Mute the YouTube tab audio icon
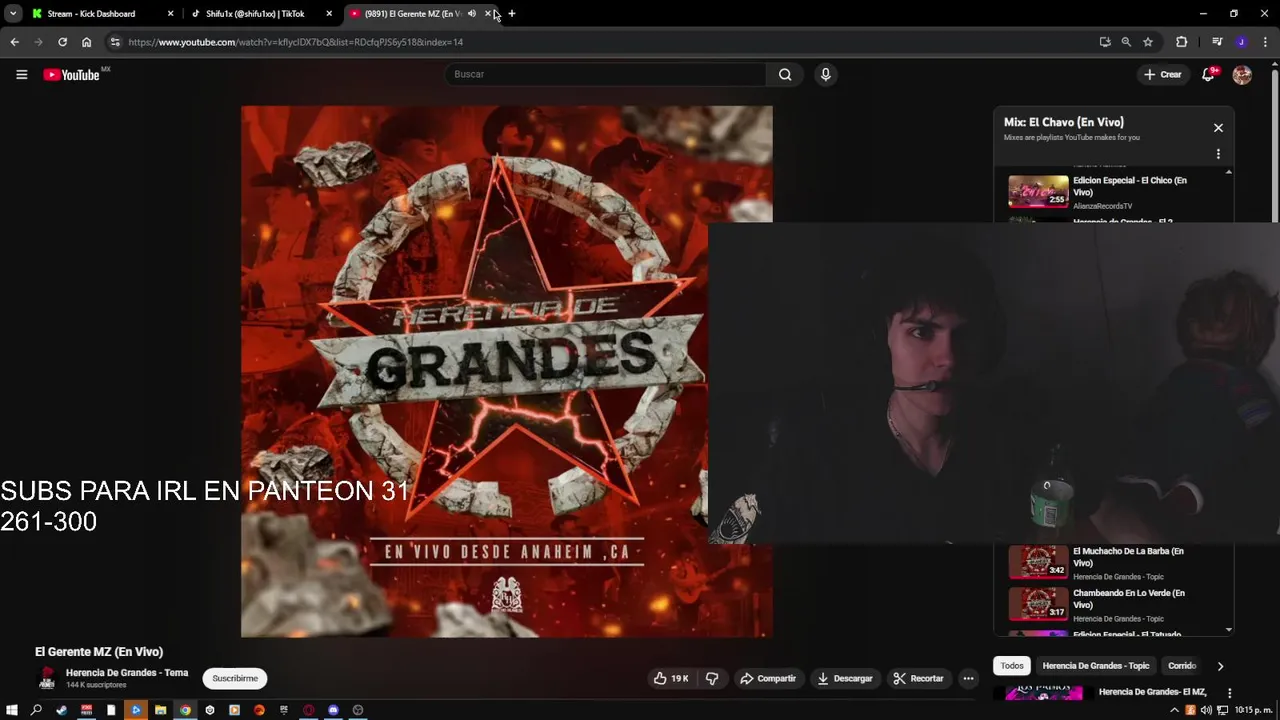 [x=471, y=14]
